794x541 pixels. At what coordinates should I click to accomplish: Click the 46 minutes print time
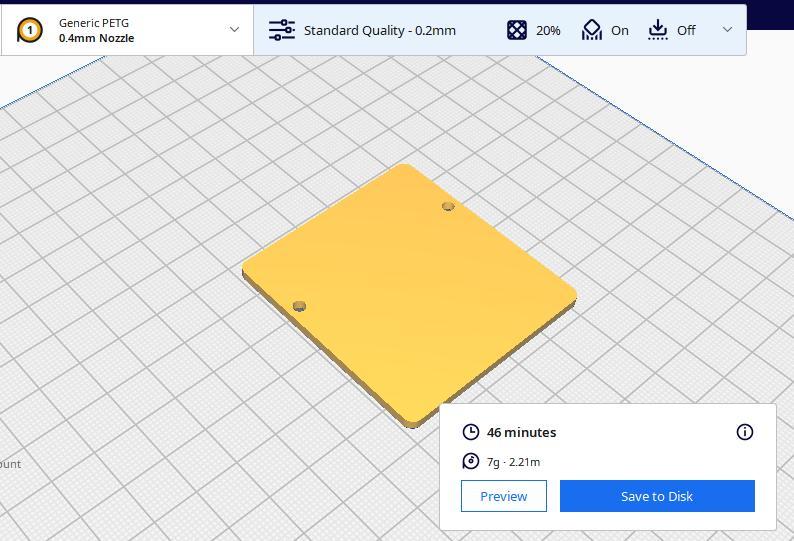522,433
